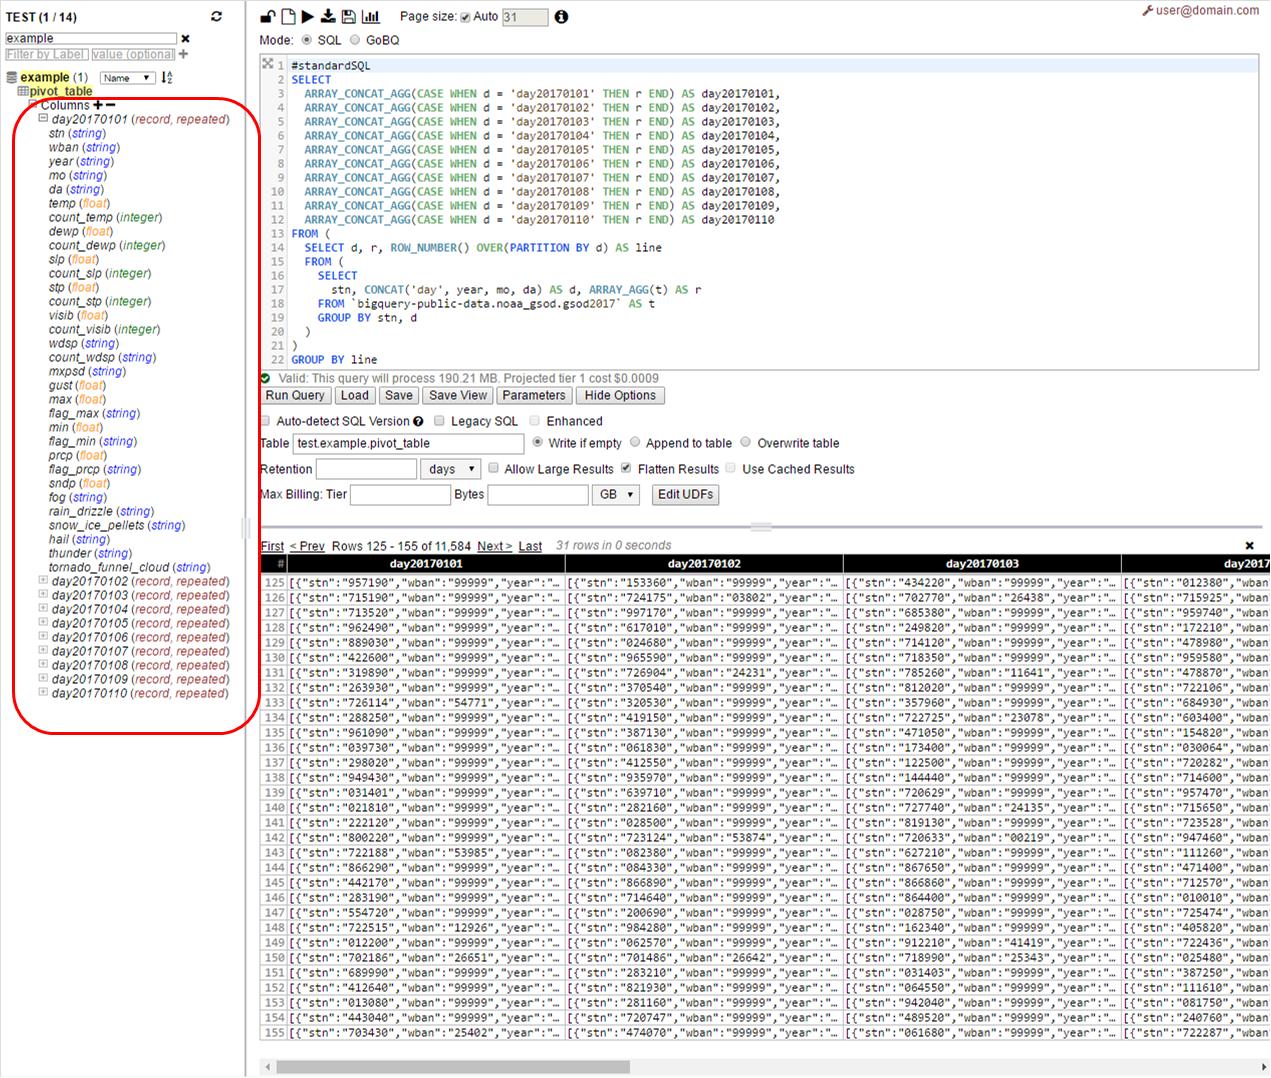Screen dimensions: 1271x1078
Task: Open retention days unit dropdown
Action: 450,469
